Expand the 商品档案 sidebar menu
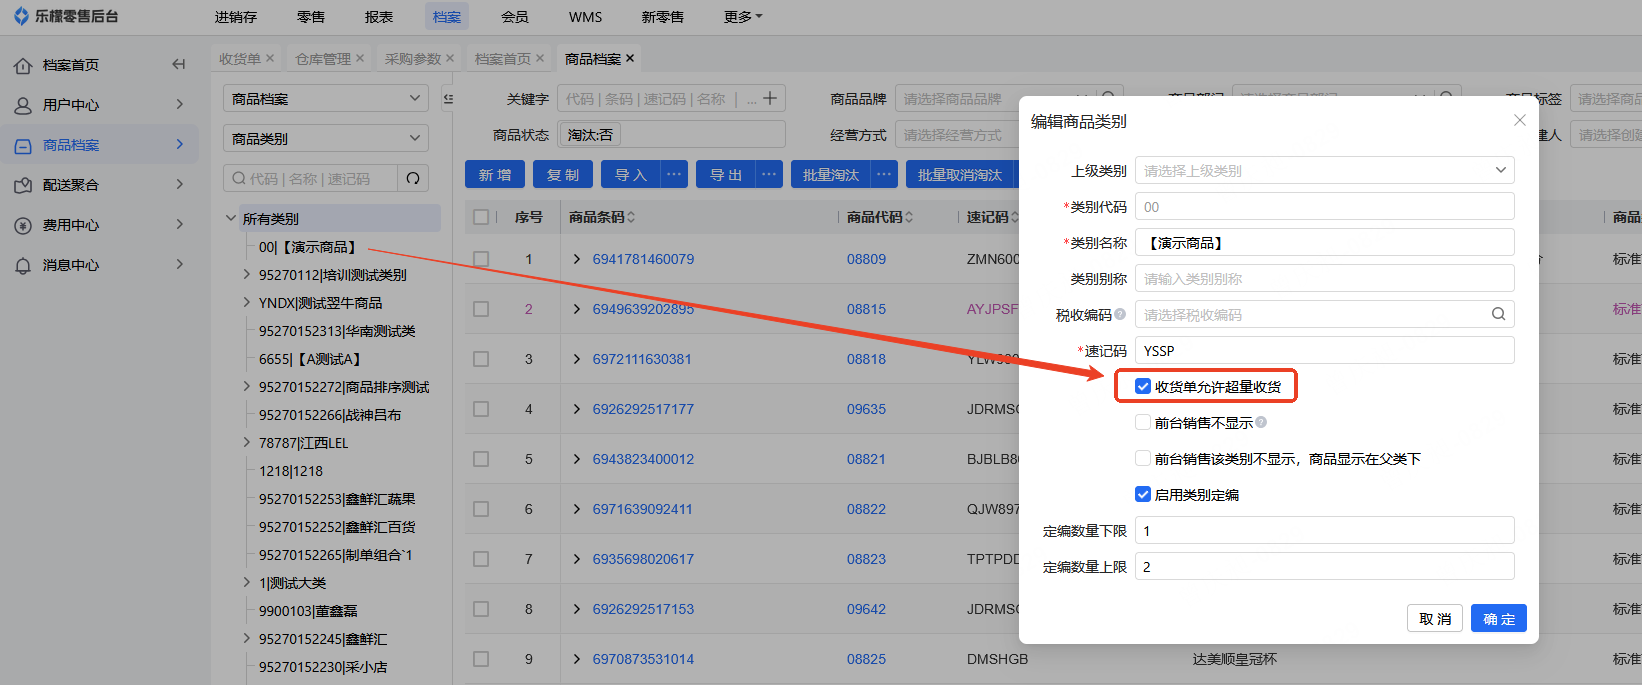 point(180,145)
